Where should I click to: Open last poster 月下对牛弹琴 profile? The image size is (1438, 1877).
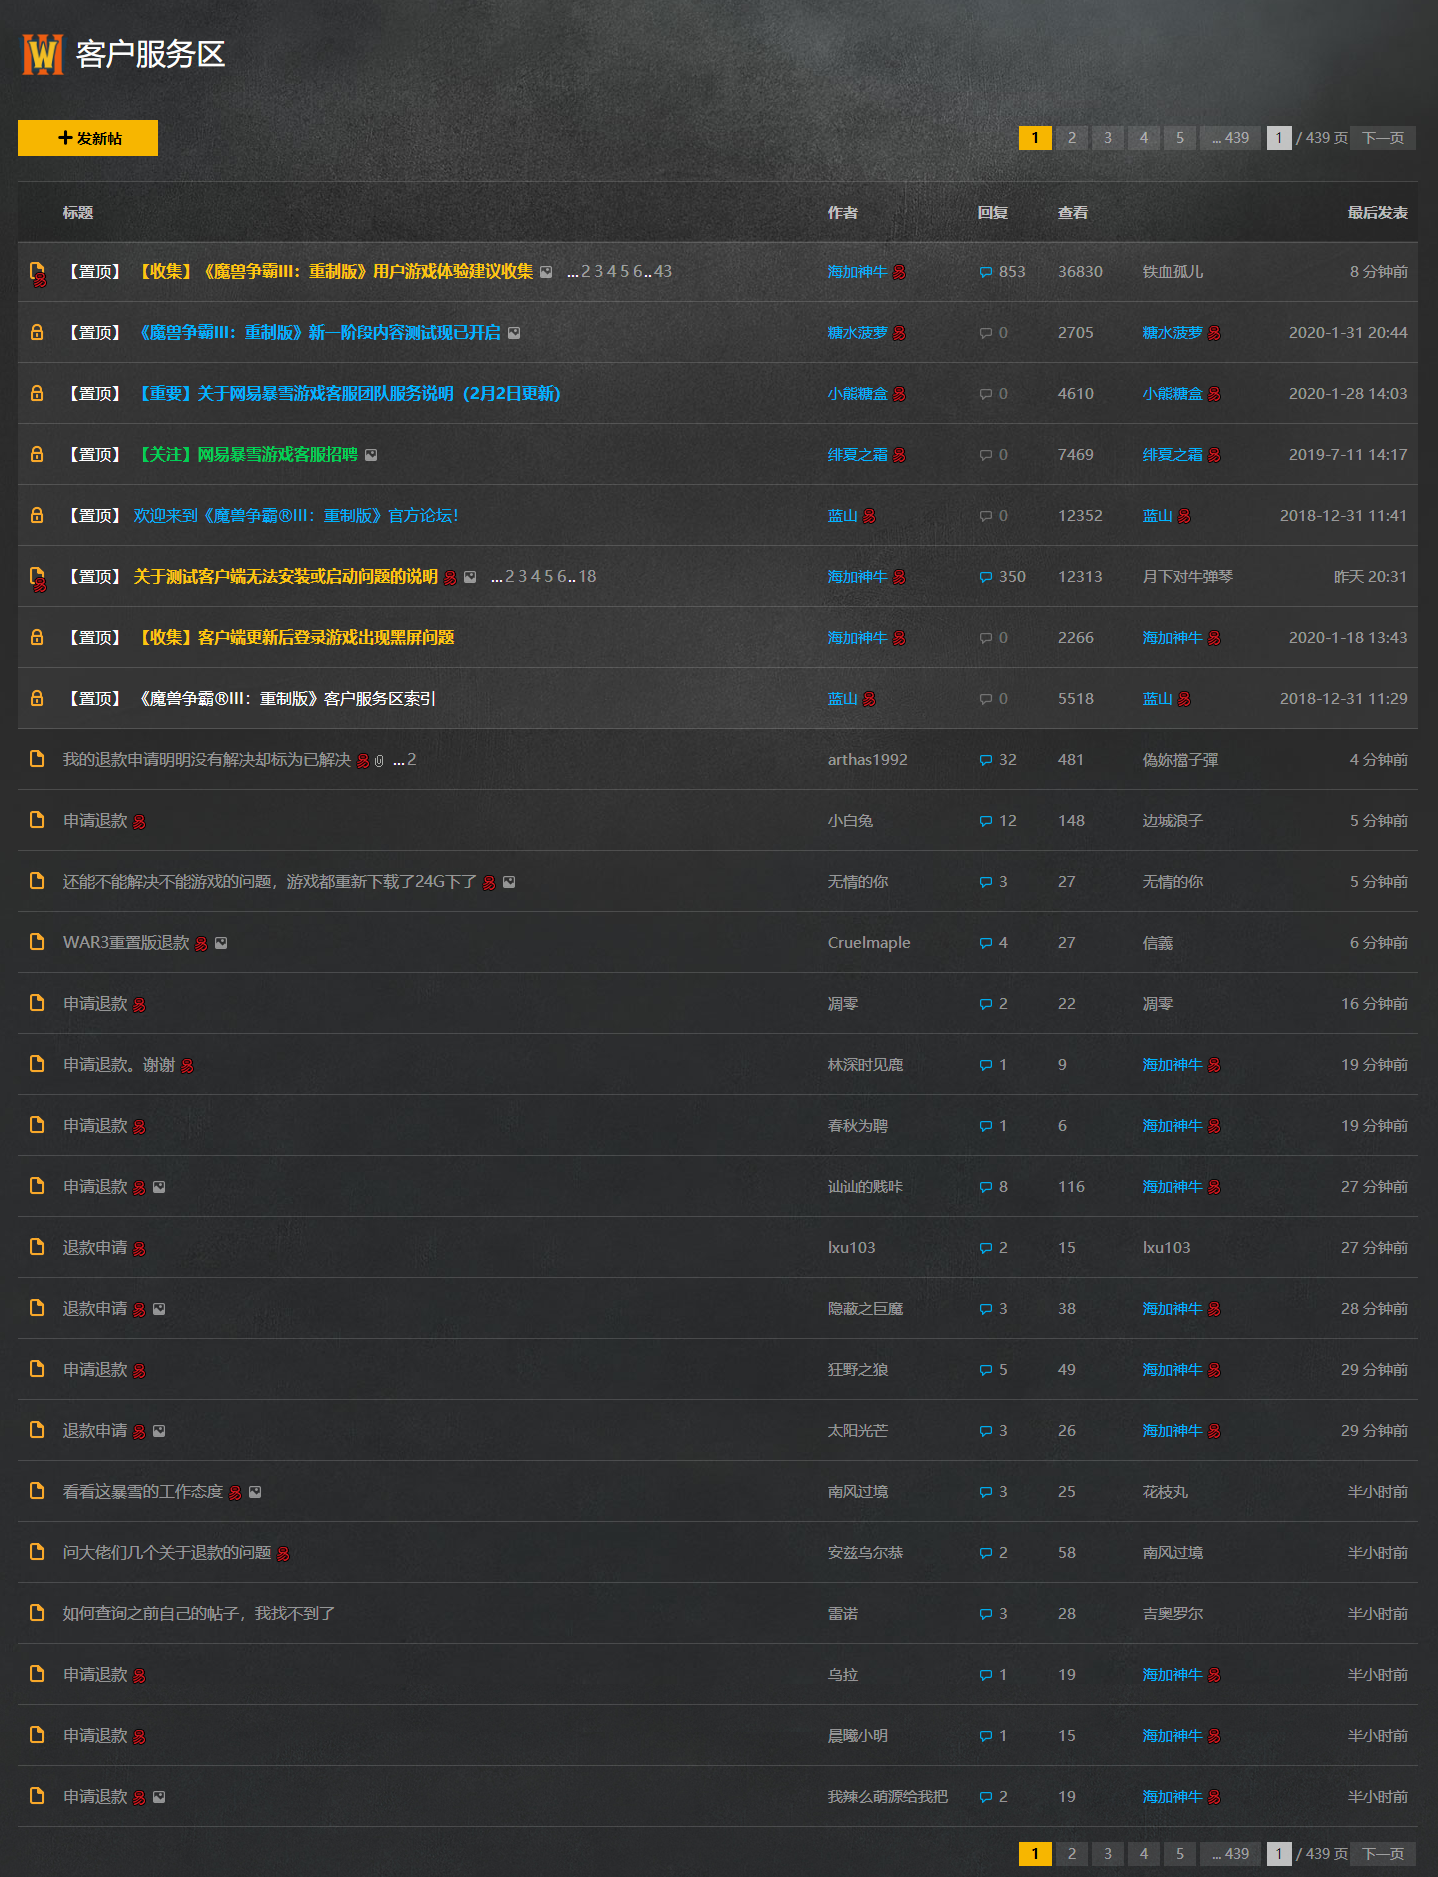point(1188,577)
